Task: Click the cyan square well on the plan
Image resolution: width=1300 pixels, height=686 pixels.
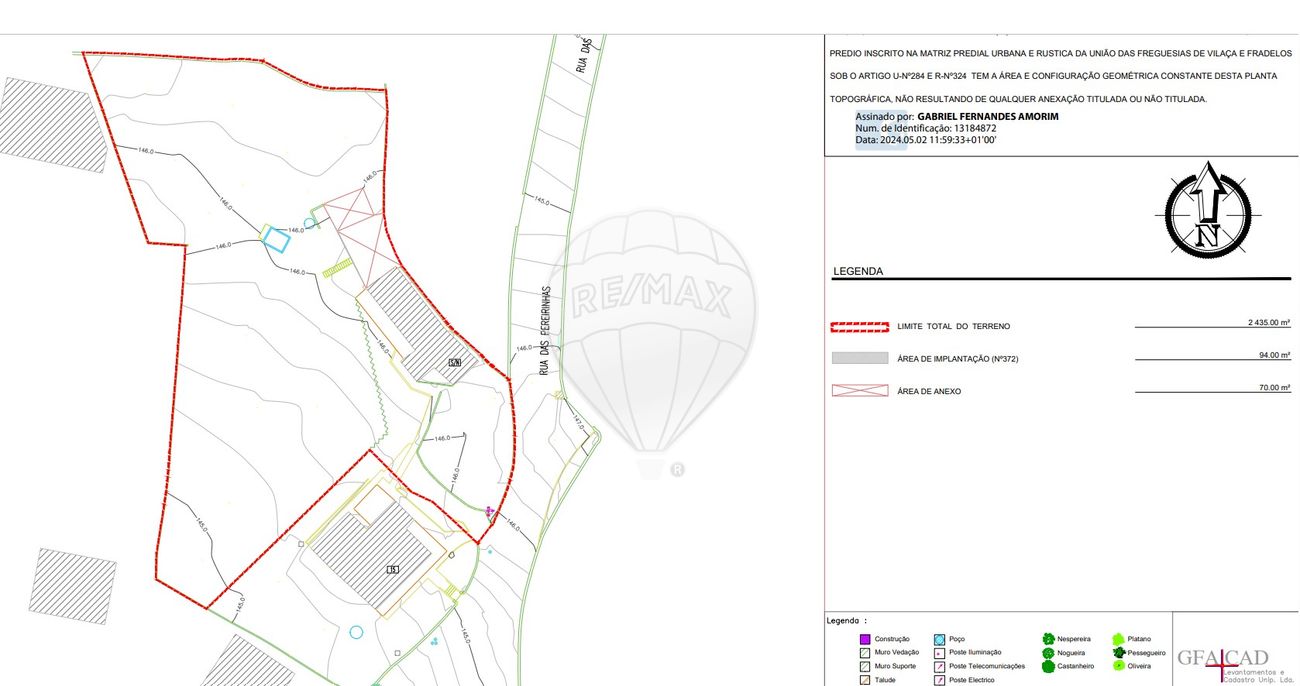Action: click(x=276, y=238)
